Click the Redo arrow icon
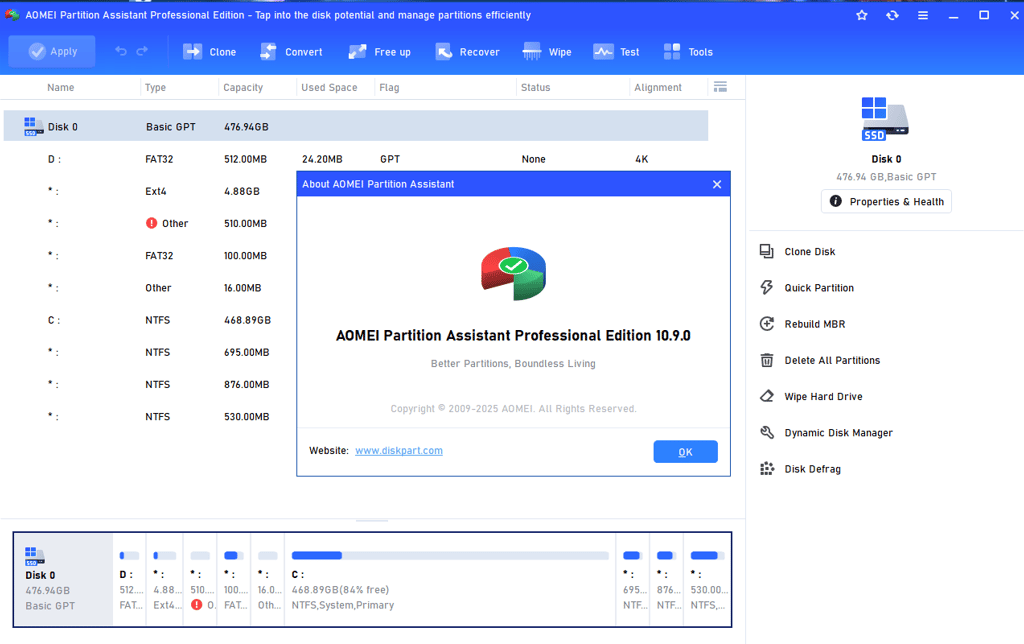 (x=142, y=51)
